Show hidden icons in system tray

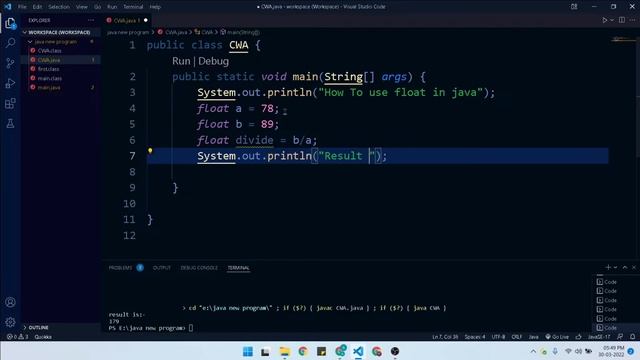point(533,351)
